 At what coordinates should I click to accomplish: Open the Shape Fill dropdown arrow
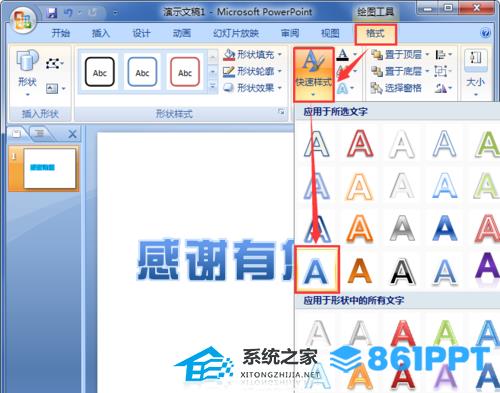[280, 54]
